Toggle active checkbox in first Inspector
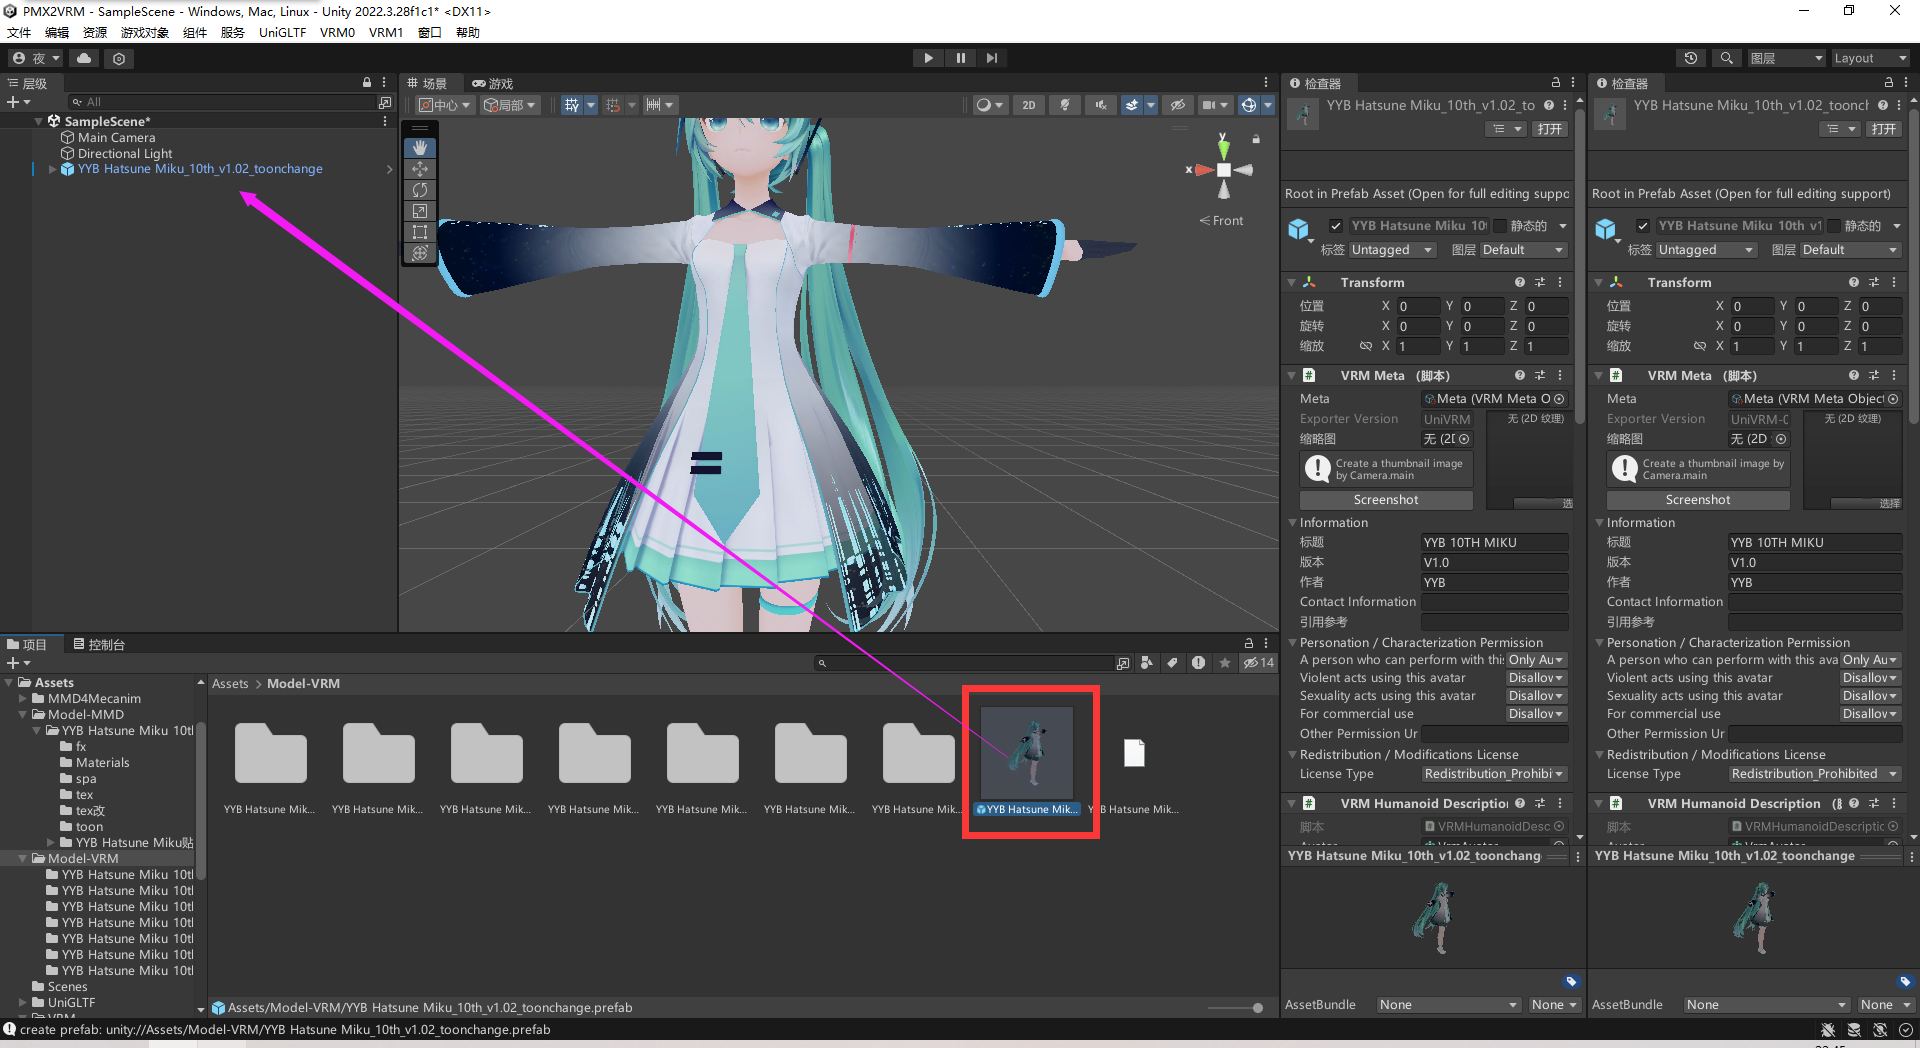This screenshot has height=1048, width=1920. pyautogui.click(x=1335, y=226)
